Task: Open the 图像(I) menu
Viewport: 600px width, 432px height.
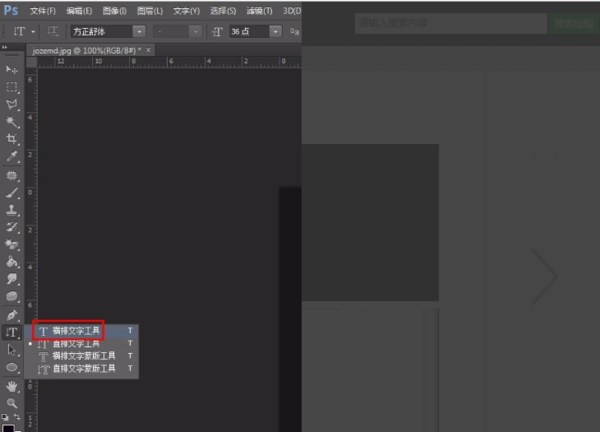Action: click(114, 11)
